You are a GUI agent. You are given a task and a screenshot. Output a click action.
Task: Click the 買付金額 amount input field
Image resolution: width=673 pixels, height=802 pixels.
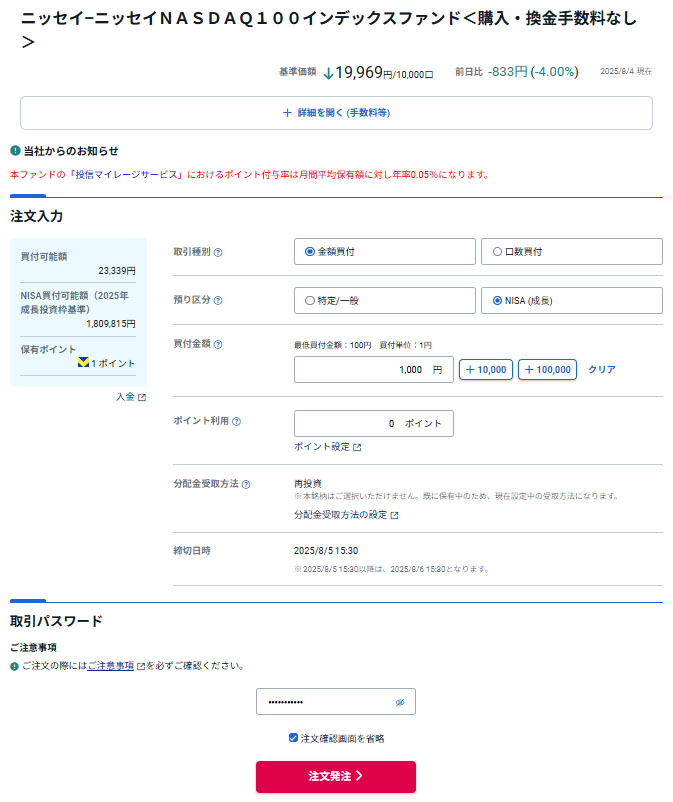point(373,370)
